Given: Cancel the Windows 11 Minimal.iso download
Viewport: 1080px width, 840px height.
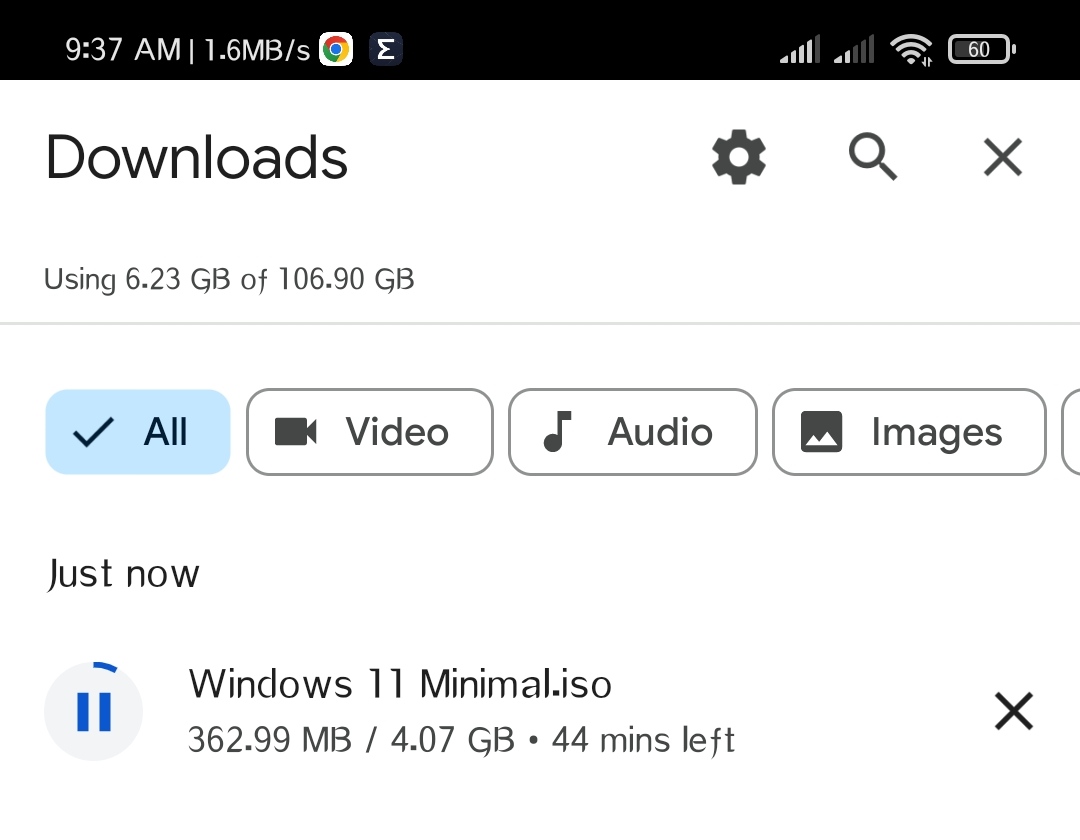Looking at the screenshot, I should tap(1014, 711).
